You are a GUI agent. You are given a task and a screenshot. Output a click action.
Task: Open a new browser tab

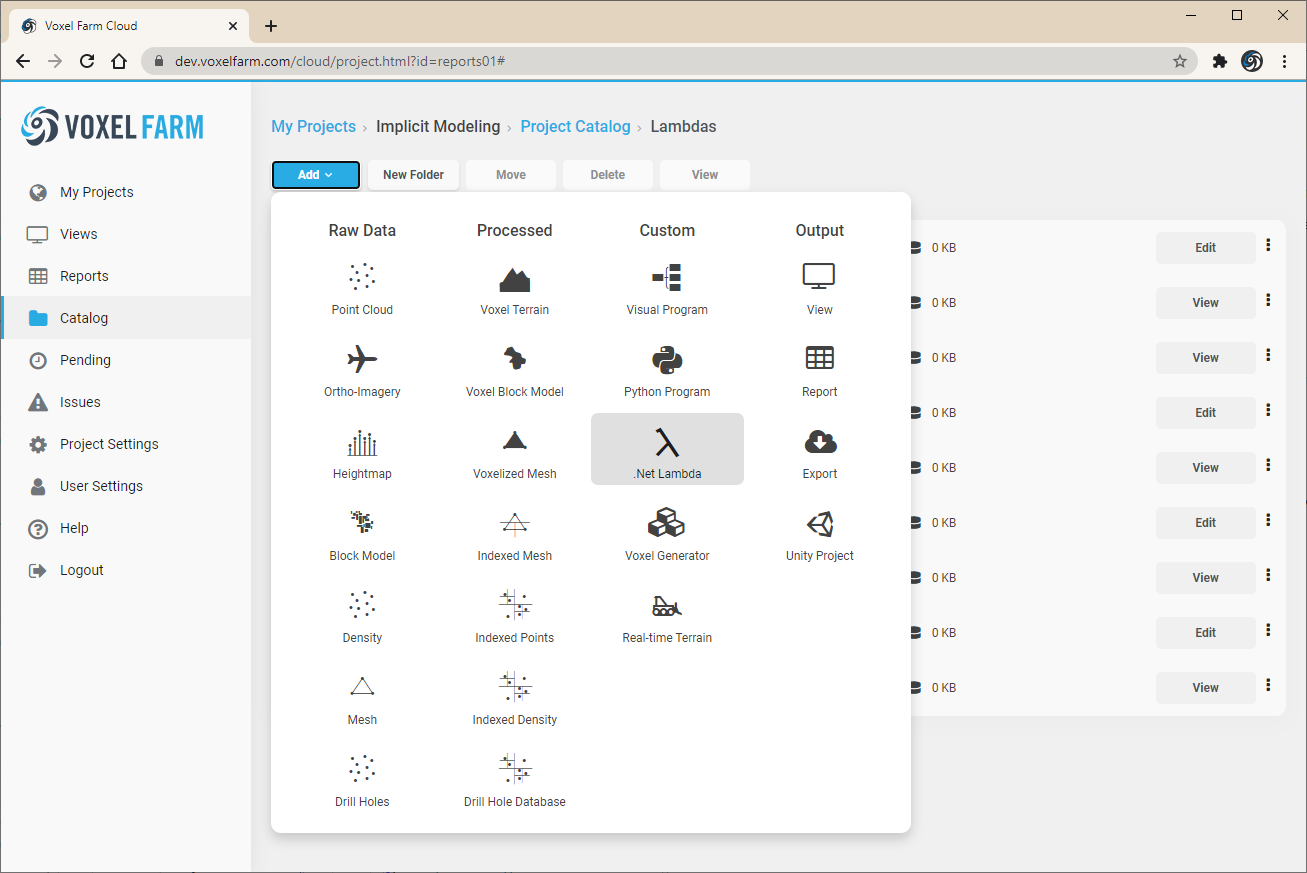click(271, 26)
